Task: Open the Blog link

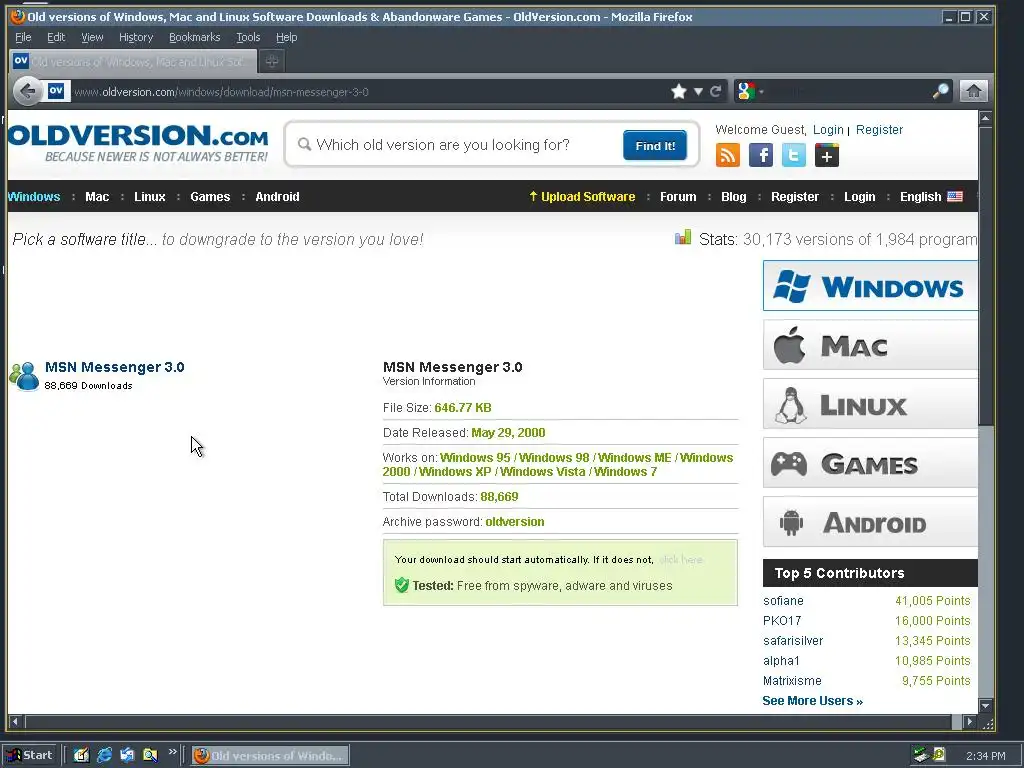Action: point(733,197)
